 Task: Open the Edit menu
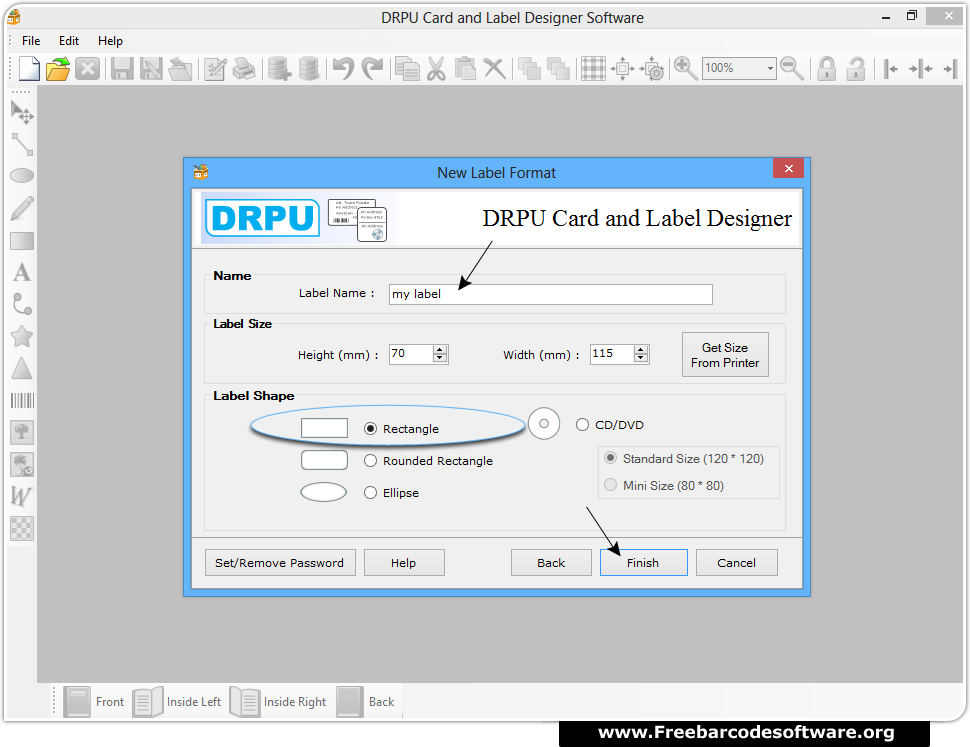click(x=69, y=41)
